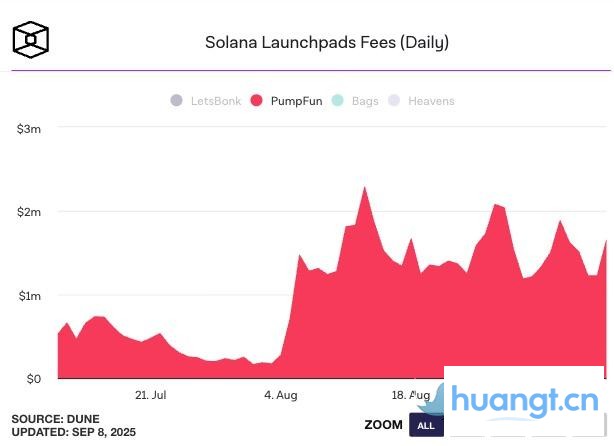Hide the PumpFun series via its label
The width and height of the screenshot is (614, 446).
click(297, 101)
